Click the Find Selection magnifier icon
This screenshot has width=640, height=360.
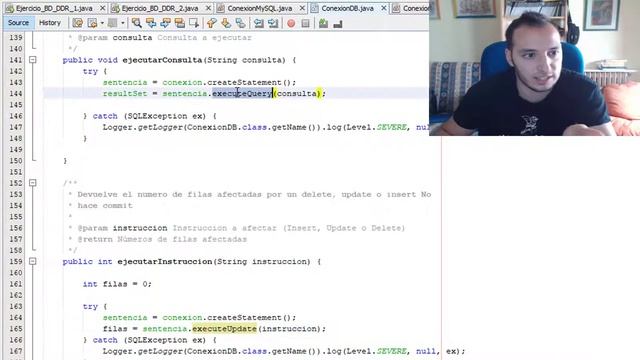[x=136, y=23]
